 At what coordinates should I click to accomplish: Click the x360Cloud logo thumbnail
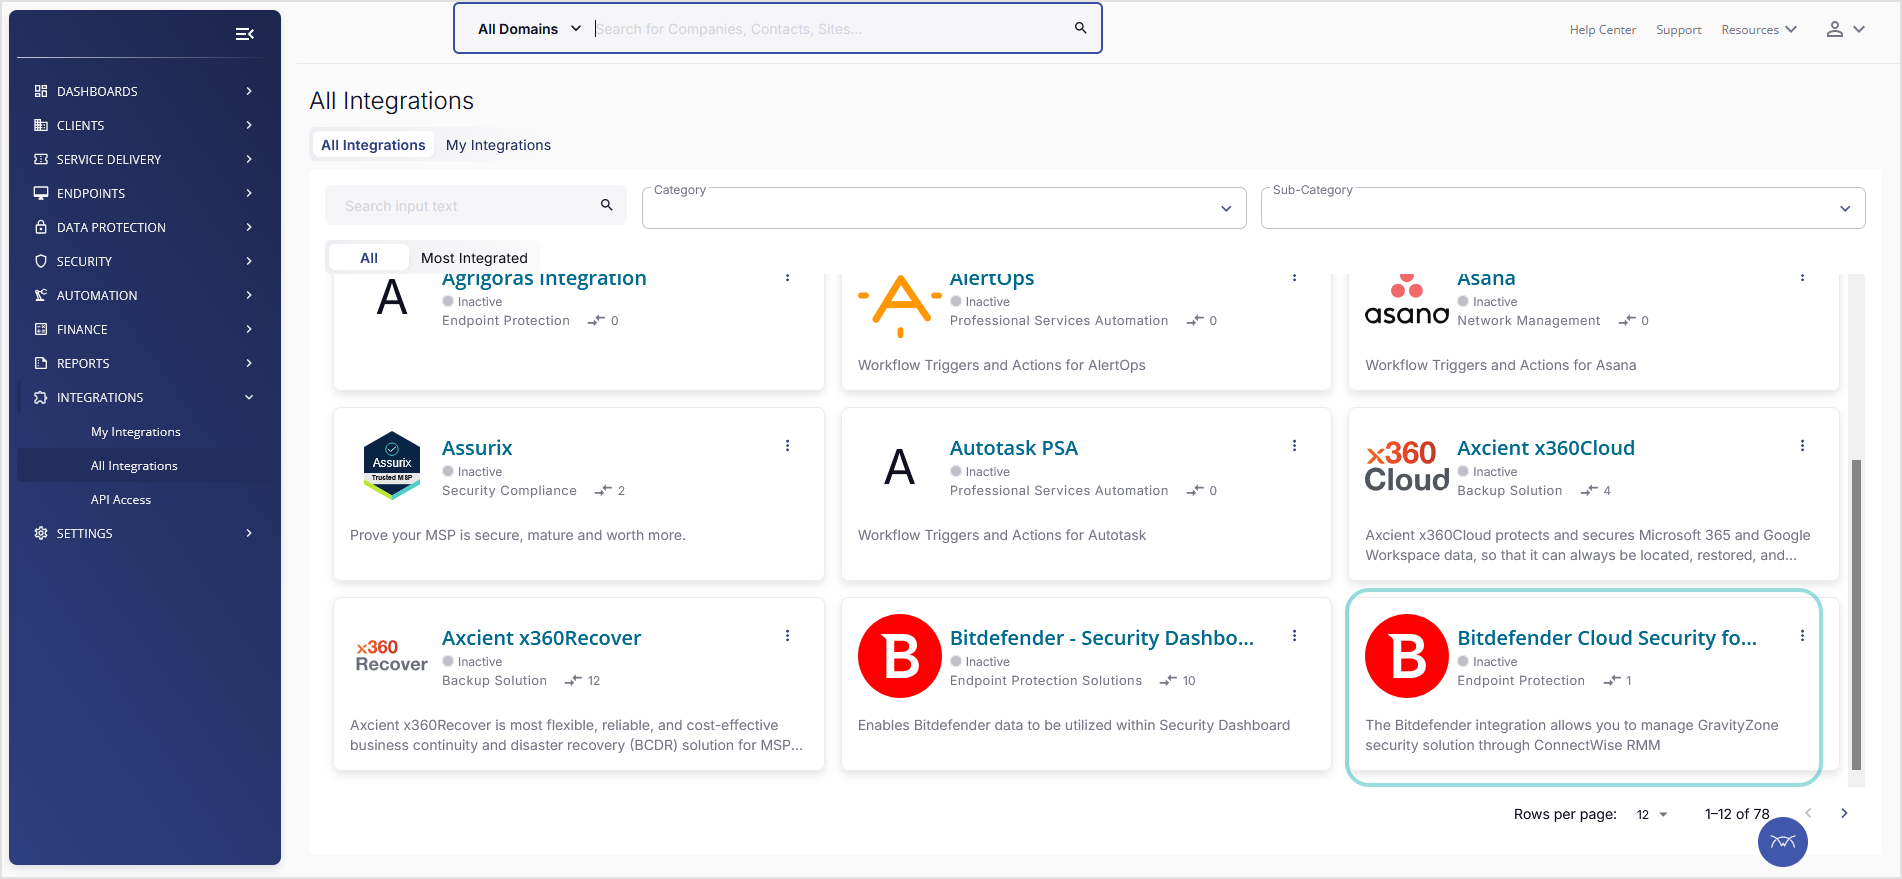point(1407,466)
